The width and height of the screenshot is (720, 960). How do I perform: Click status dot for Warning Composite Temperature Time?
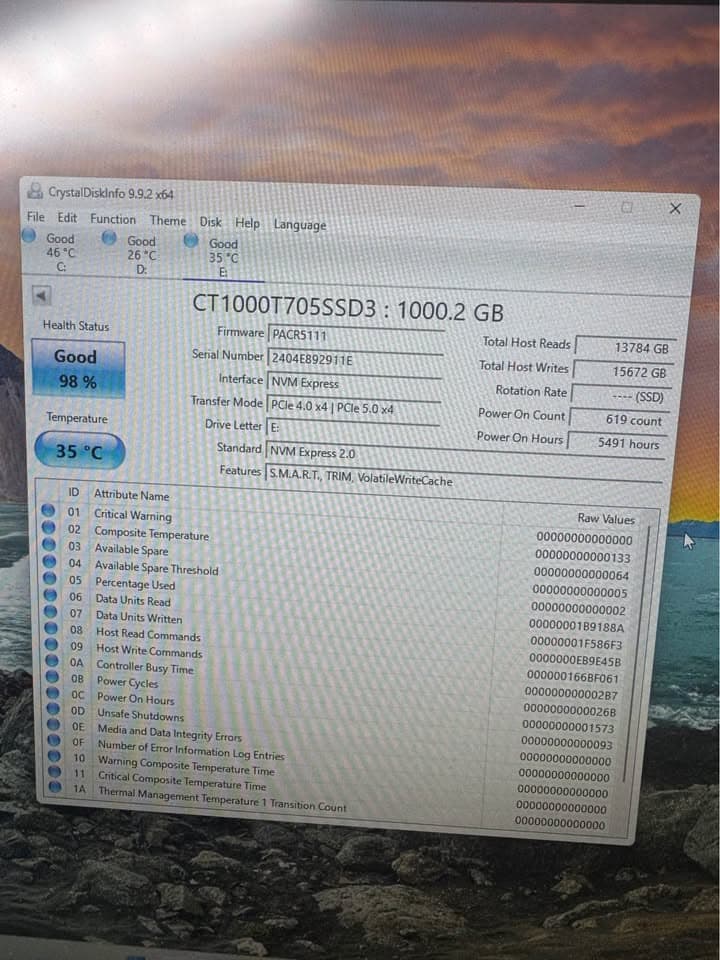click(55, 756)
